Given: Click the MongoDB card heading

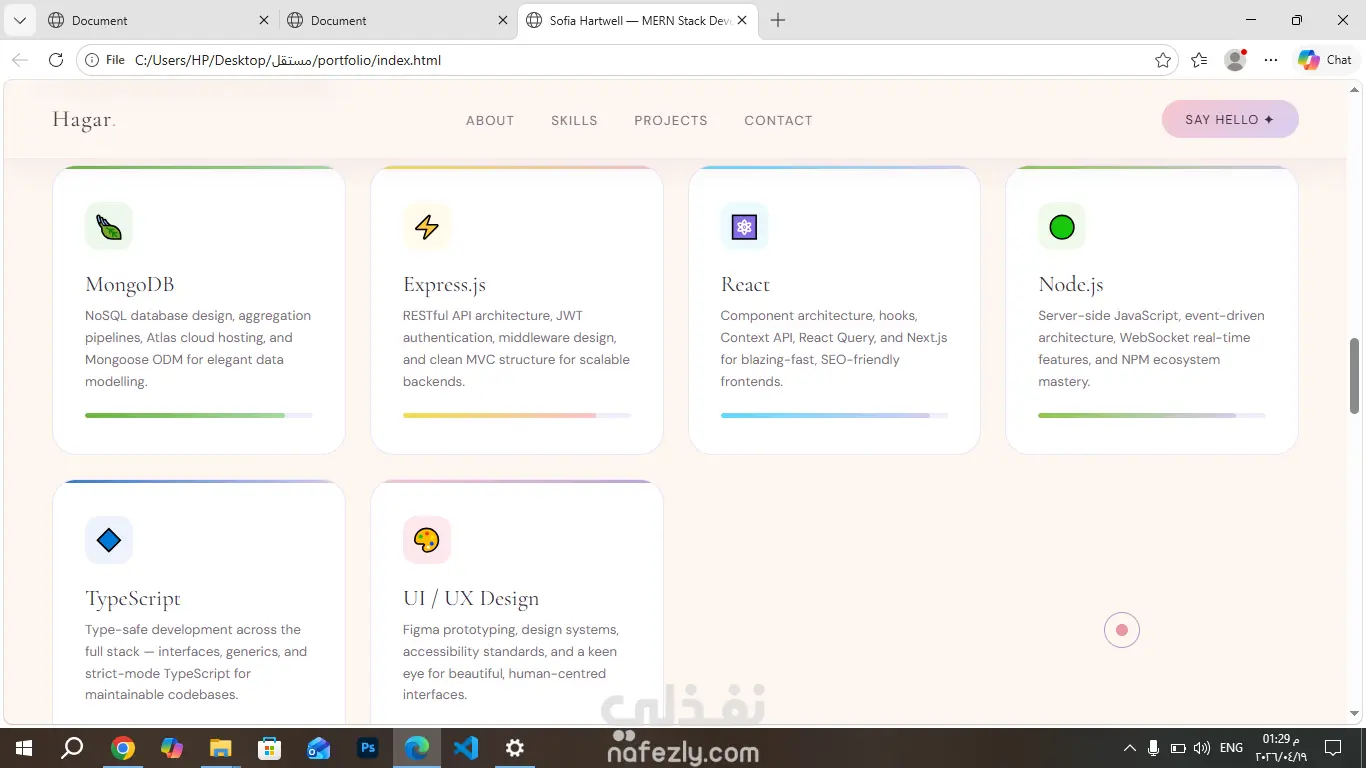Looking at the screenshot, I should click(x=130, y=284).
